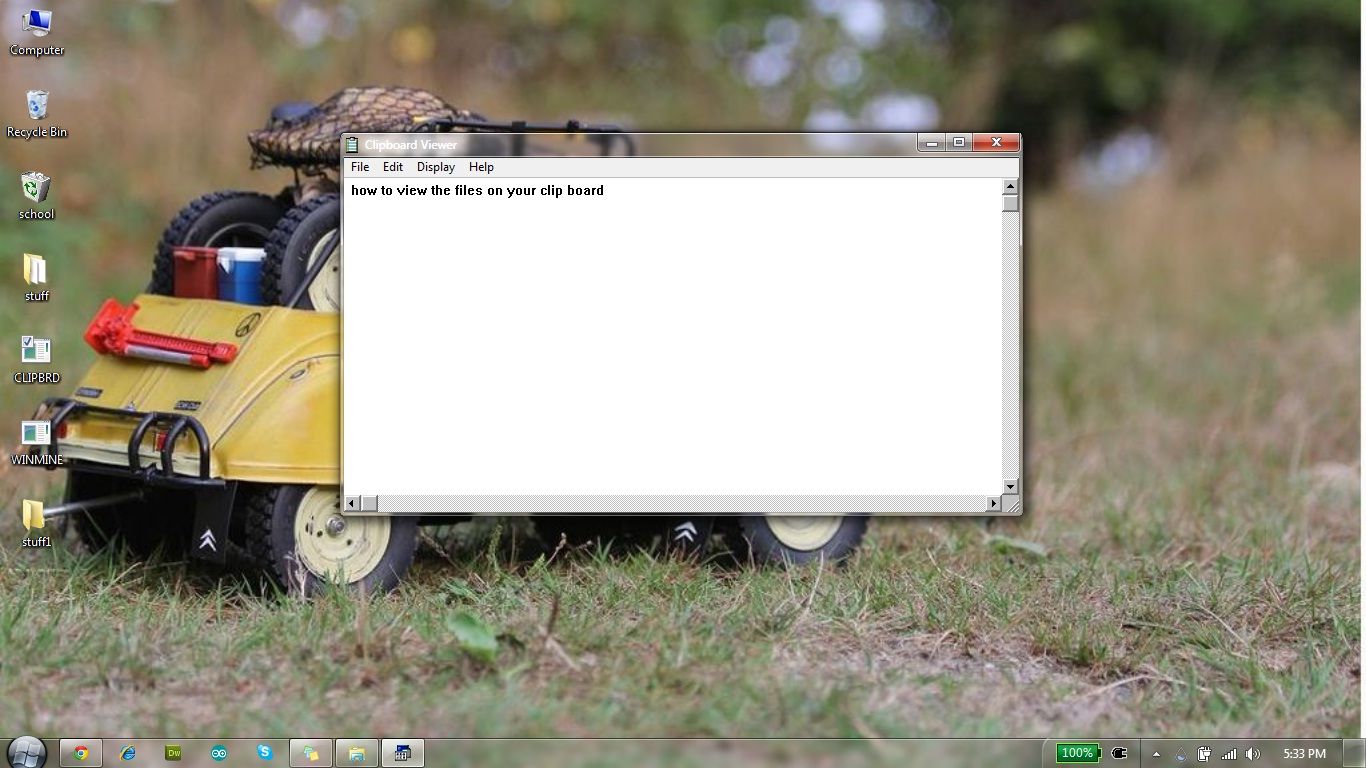The image size is (1366, 768).
Task: Select the active Clipboard Viewer taskbar icon
Action: (x=402, y=753)
